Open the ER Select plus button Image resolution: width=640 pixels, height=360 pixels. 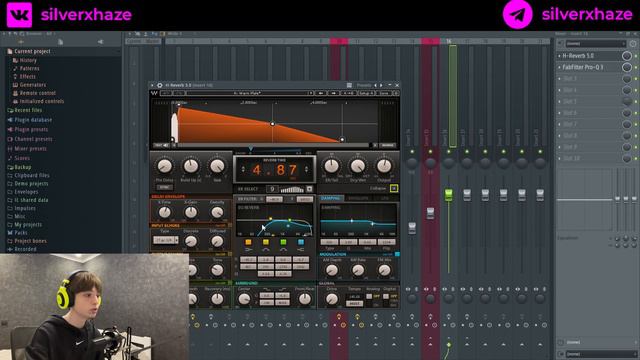click(x=309, y=189)
